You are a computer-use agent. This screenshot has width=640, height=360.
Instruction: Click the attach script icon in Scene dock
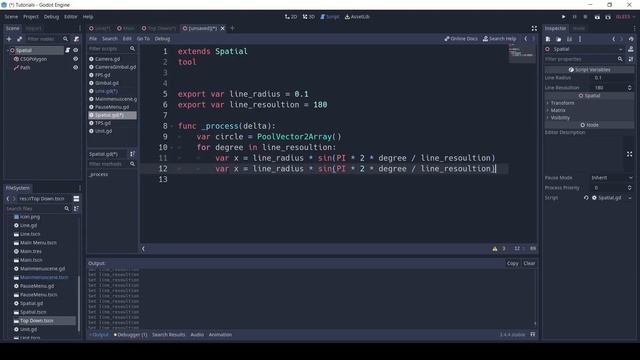(76, 39)
